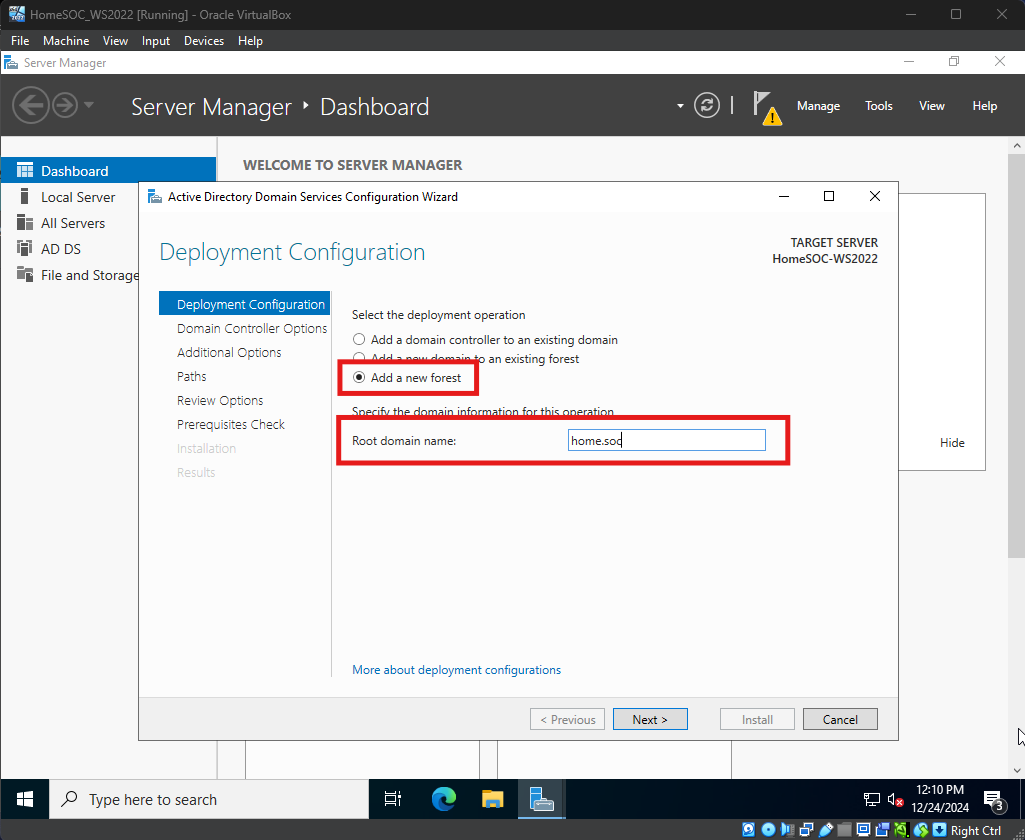This screenshot has height=840, width=1025.
Task: Open VirtualBox Devices menu
Action: pos(204,41)
